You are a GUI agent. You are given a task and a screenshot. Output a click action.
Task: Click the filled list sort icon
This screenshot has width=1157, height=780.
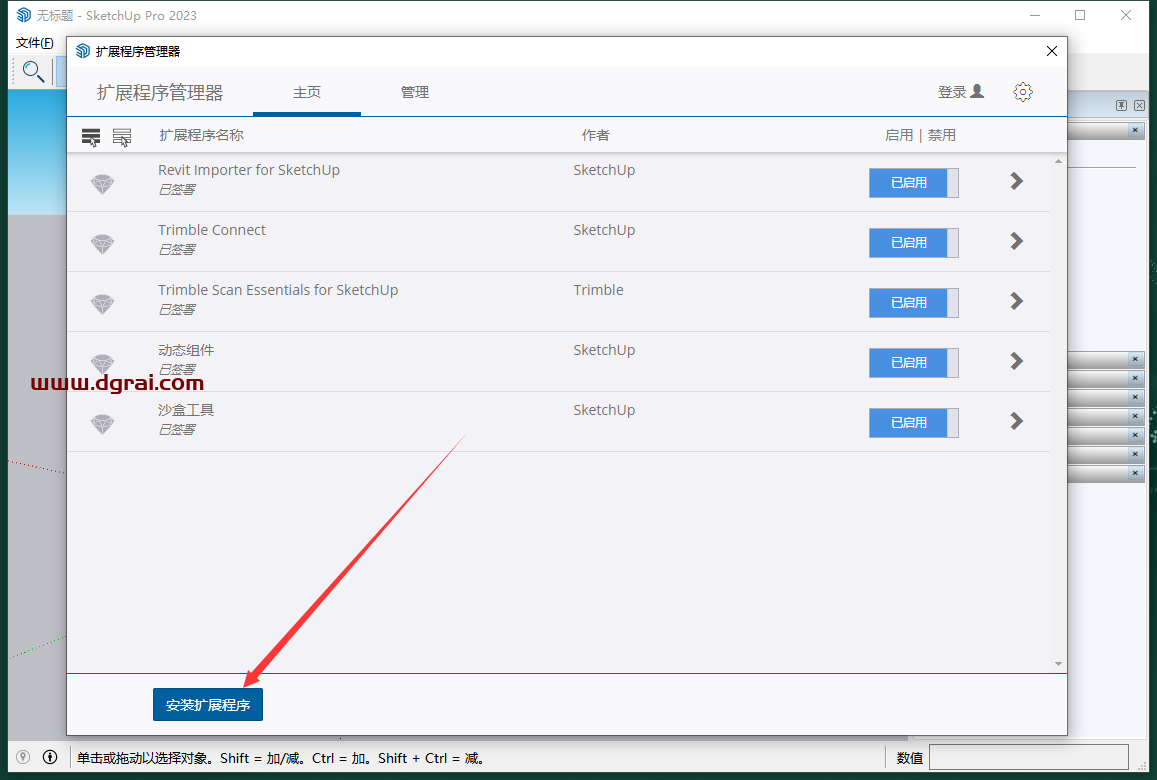(x=91, y=137)
